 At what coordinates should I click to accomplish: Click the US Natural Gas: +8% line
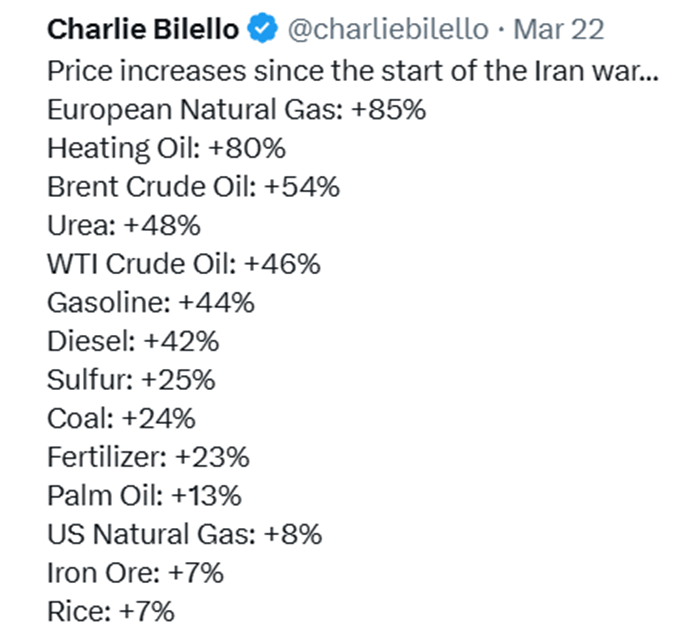point(184,535)
